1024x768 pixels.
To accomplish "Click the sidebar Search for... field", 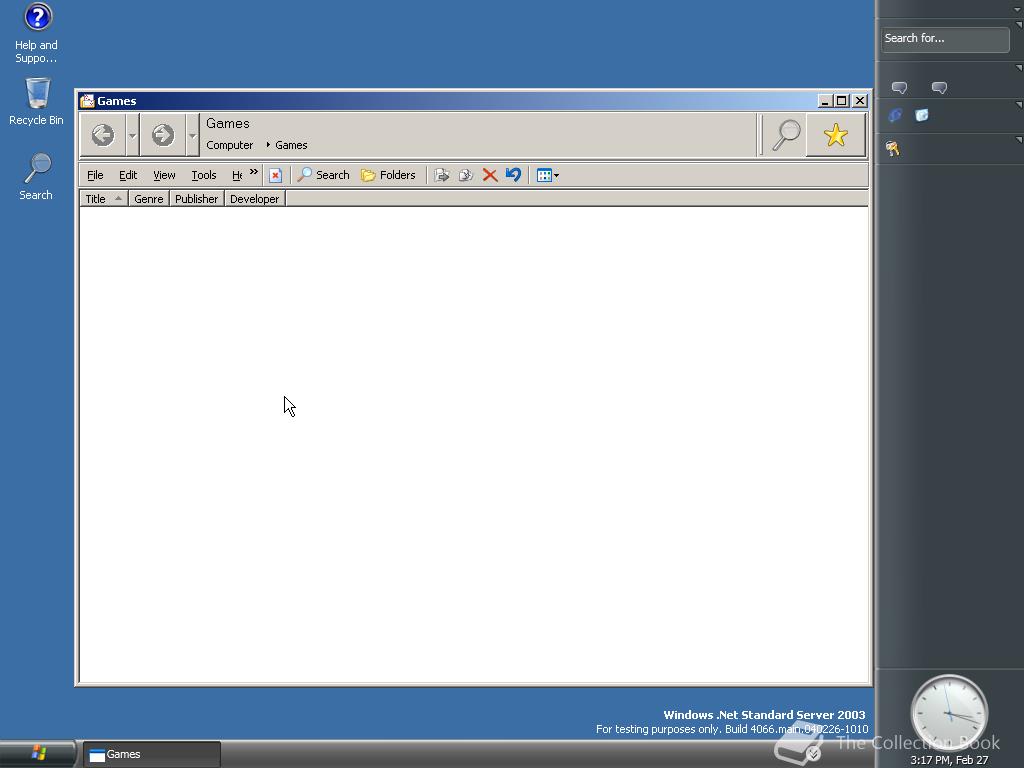I will [x=944, y=39].
